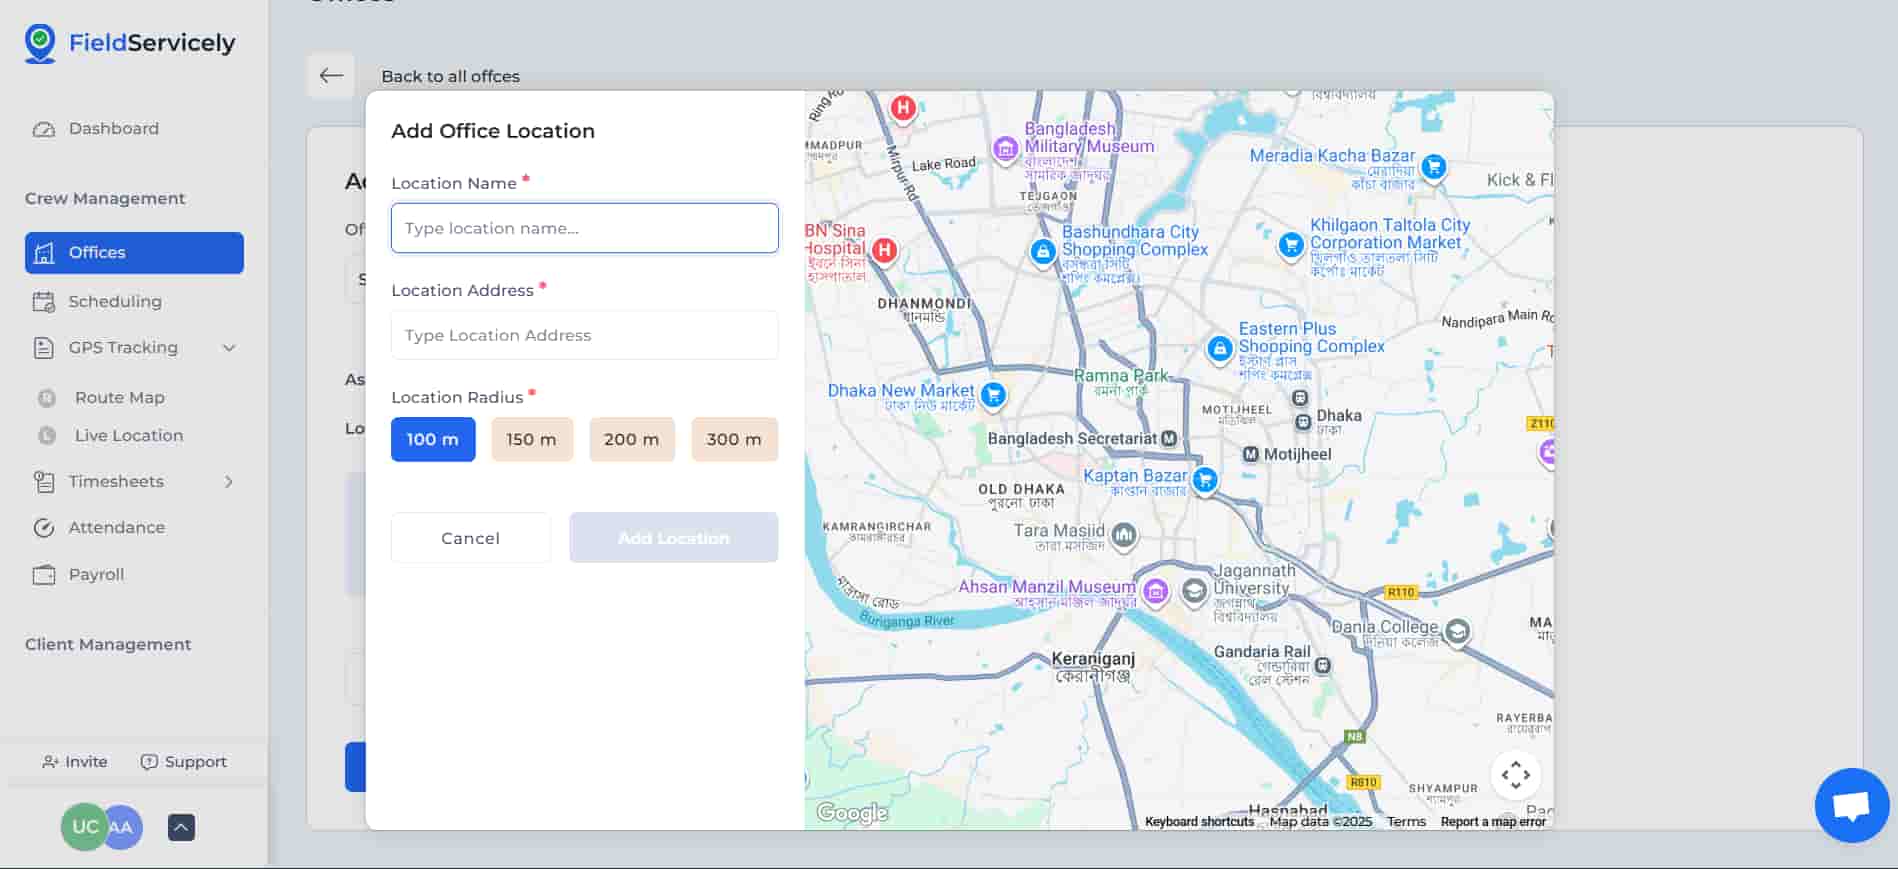Click the back arrow button
This screenshot has width=1898, height=869.
pyautogui.click(x=331, y=75)
